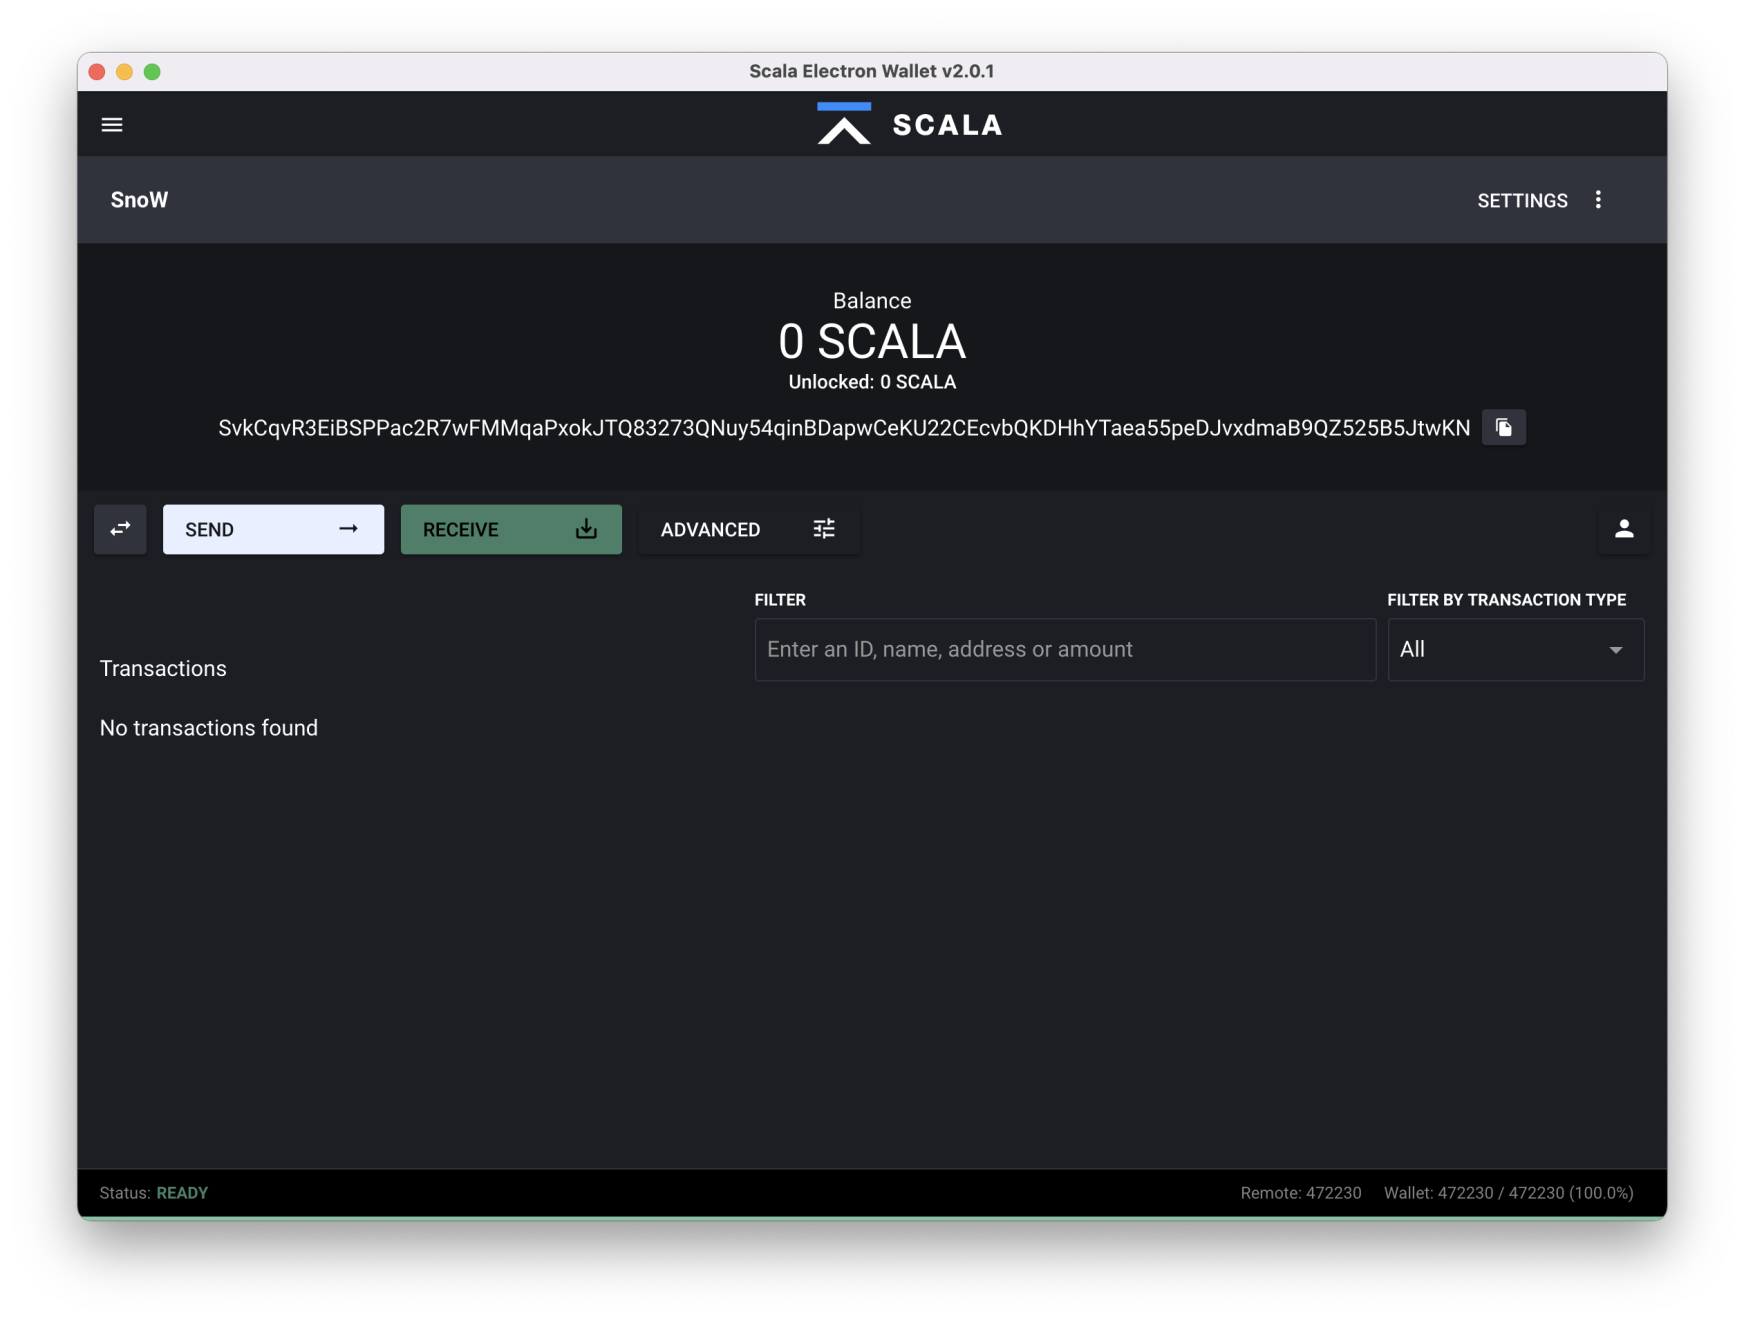
Task: Click the SEND button
Action: (273, 529)
